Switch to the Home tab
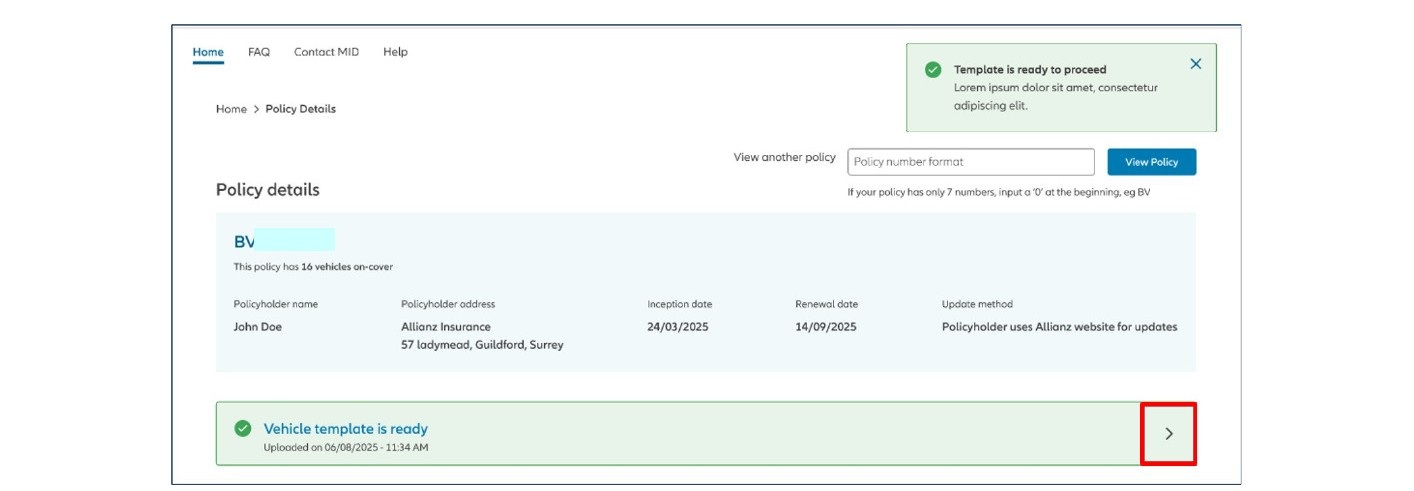The width and height of the screenshot is (1414, 491). point(208,52)
